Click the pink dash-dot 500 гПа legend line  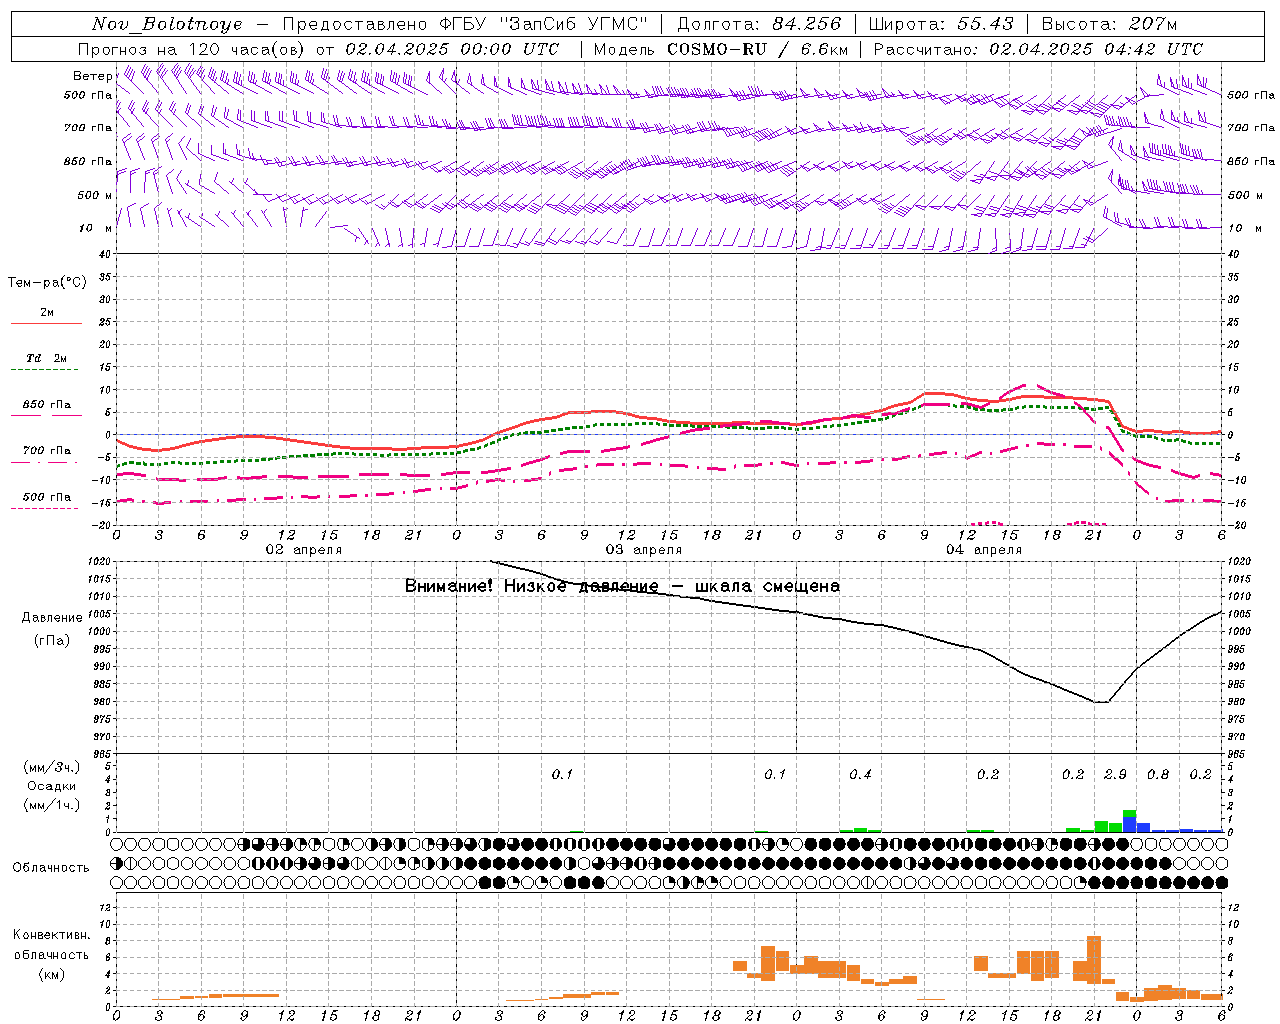tap(45, 509)
